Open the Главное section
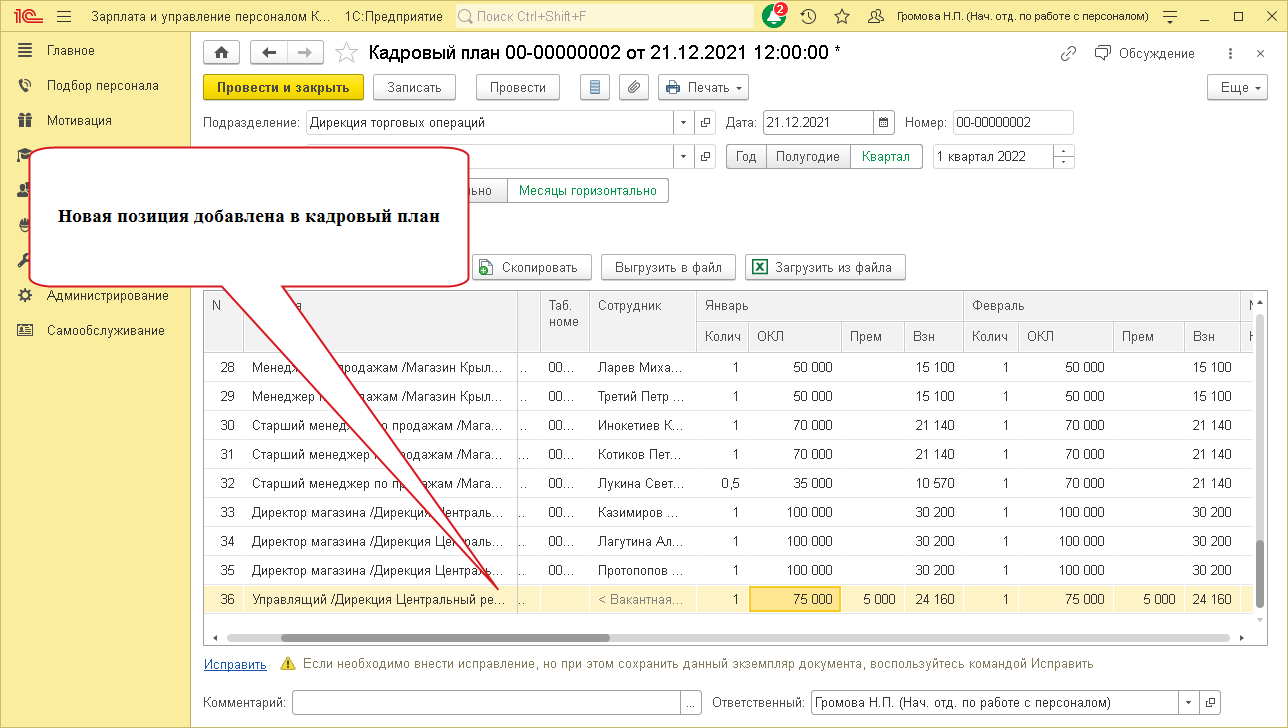The height and width of the screenshot is (728, 1288). point(71,51)
